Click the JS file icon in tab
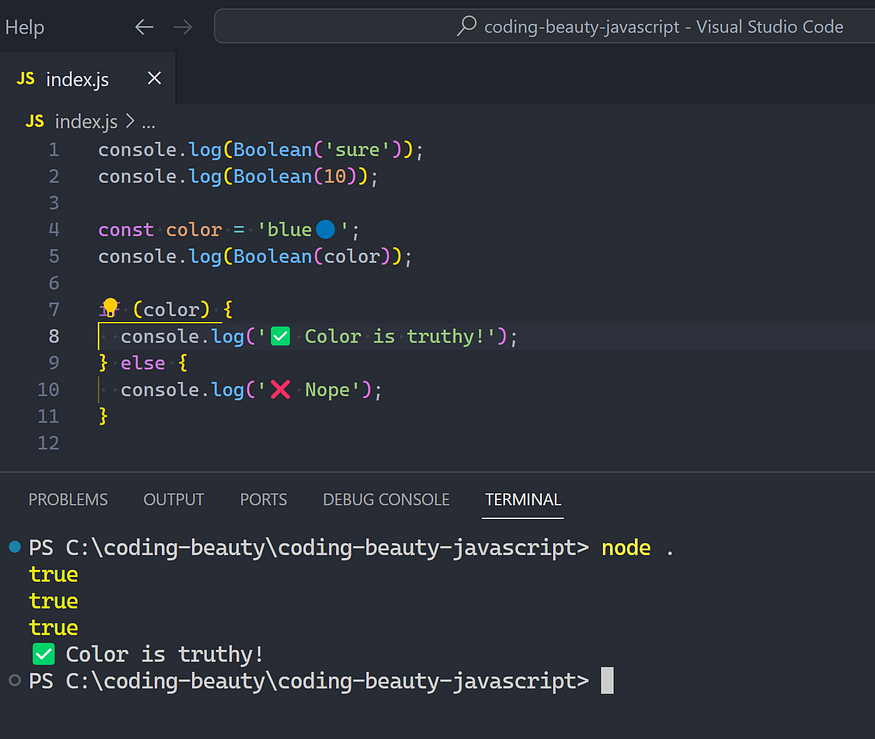 tap(26, 79)
